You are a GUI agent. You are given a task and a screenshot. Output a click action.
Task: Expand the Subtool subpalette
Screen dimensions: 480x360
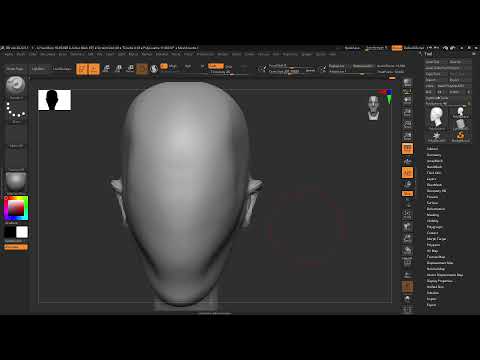click(x=432, y=149)
